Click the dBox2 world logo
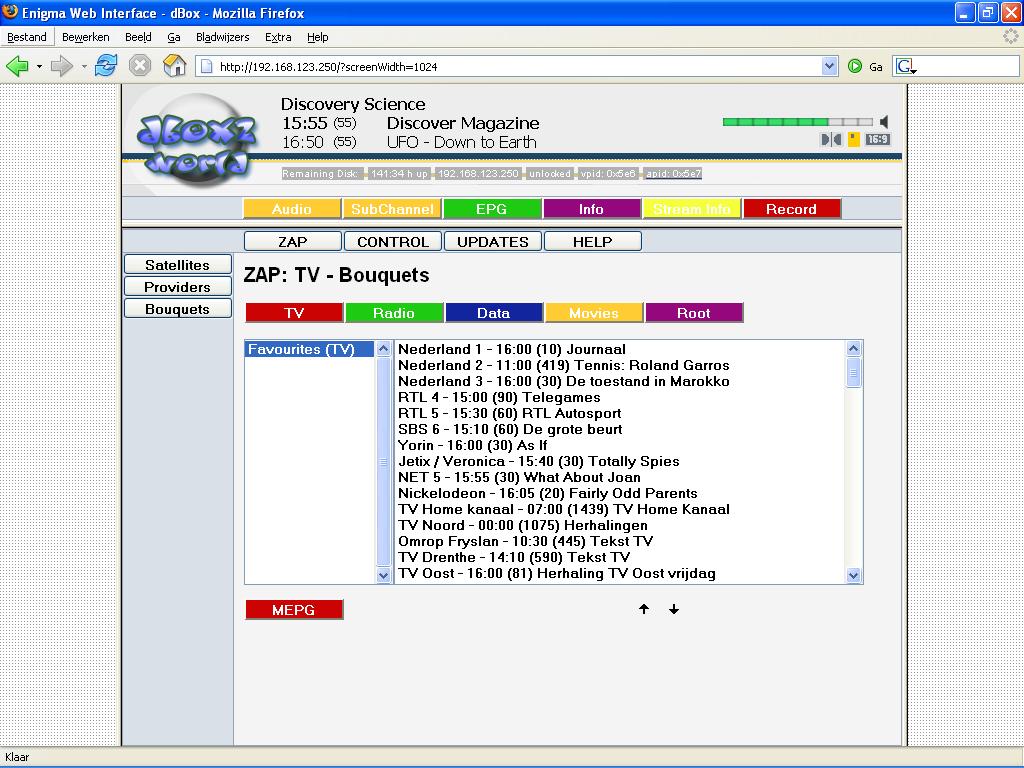1024x768 pixels. tap(196, 140)
